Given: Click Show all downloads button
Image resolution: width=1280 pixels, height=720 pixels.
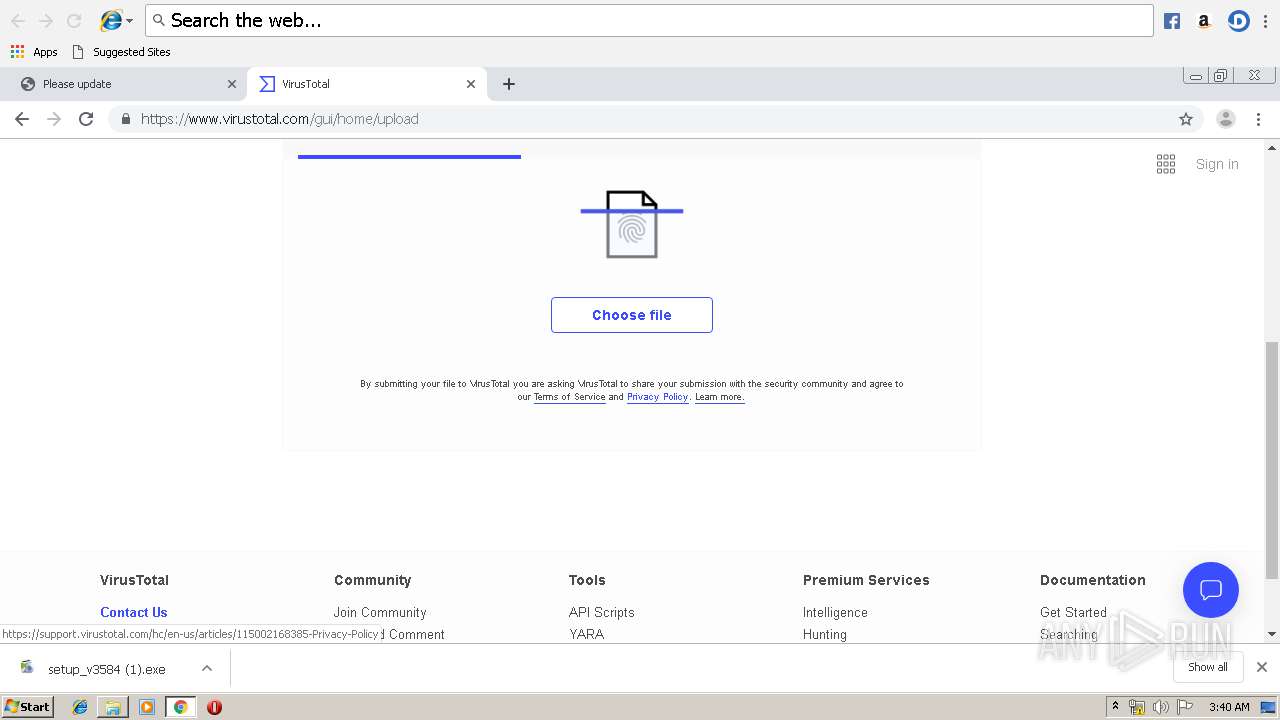Looking at the screenshot, I should pos(1208,667).
